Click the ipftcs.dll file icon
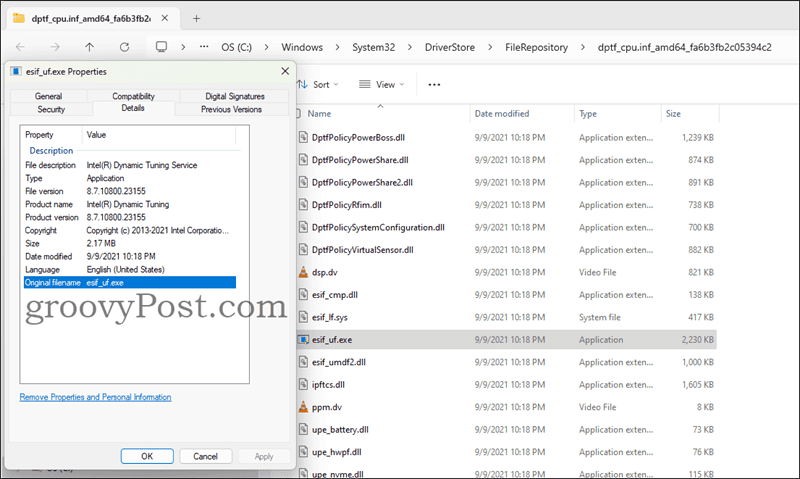This screenshot has height=479, width=800. pos(303,384)
